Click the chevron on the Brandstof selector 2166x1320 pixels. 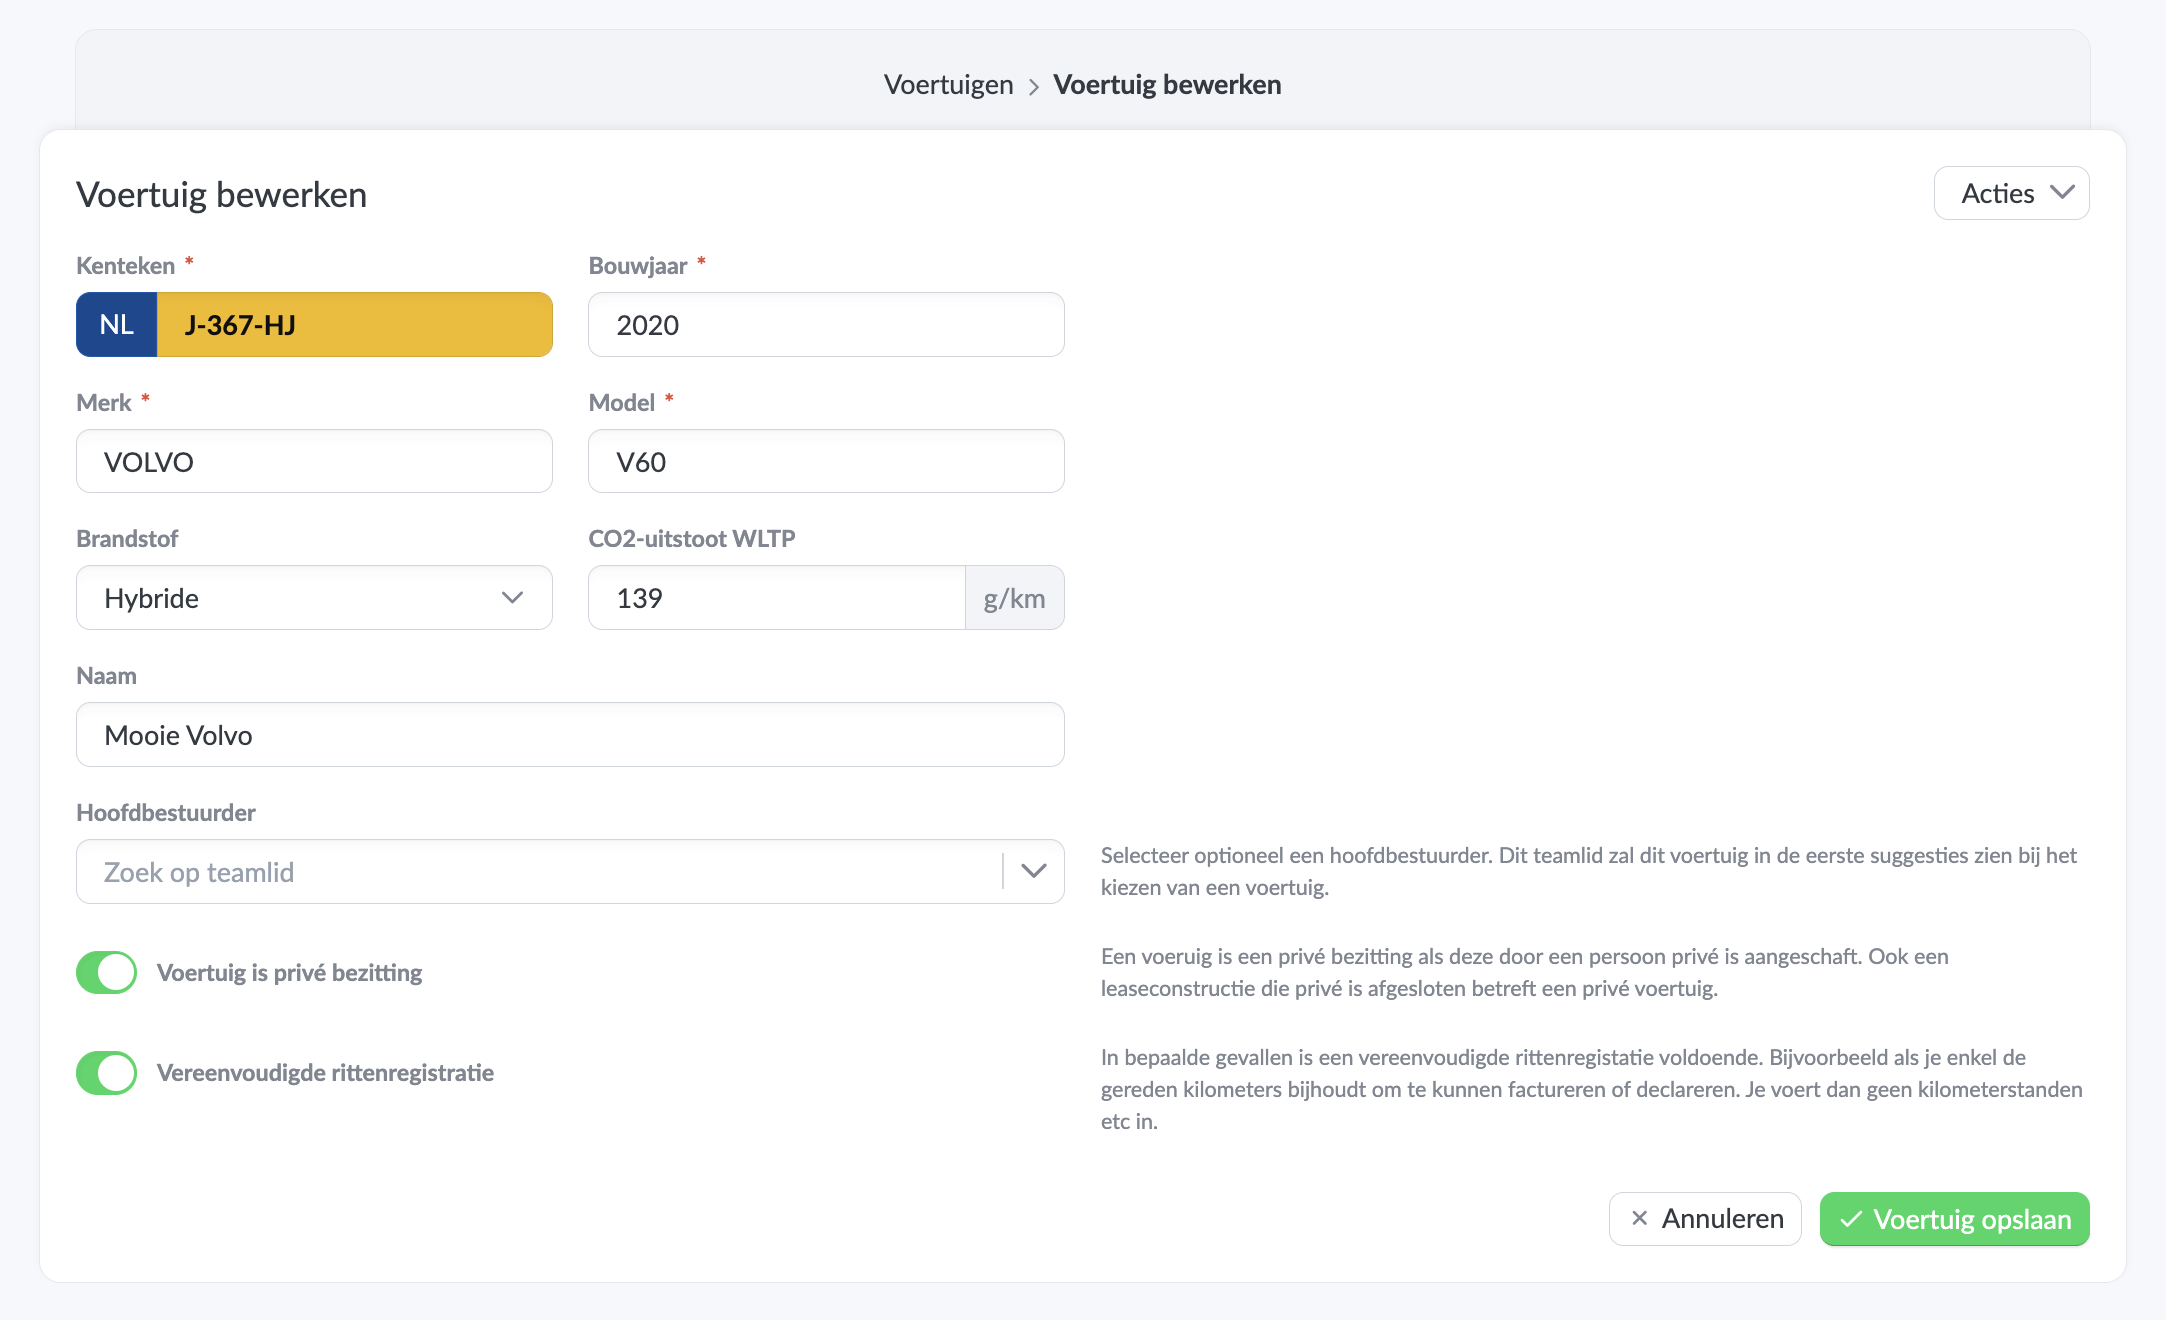point(513,598)
